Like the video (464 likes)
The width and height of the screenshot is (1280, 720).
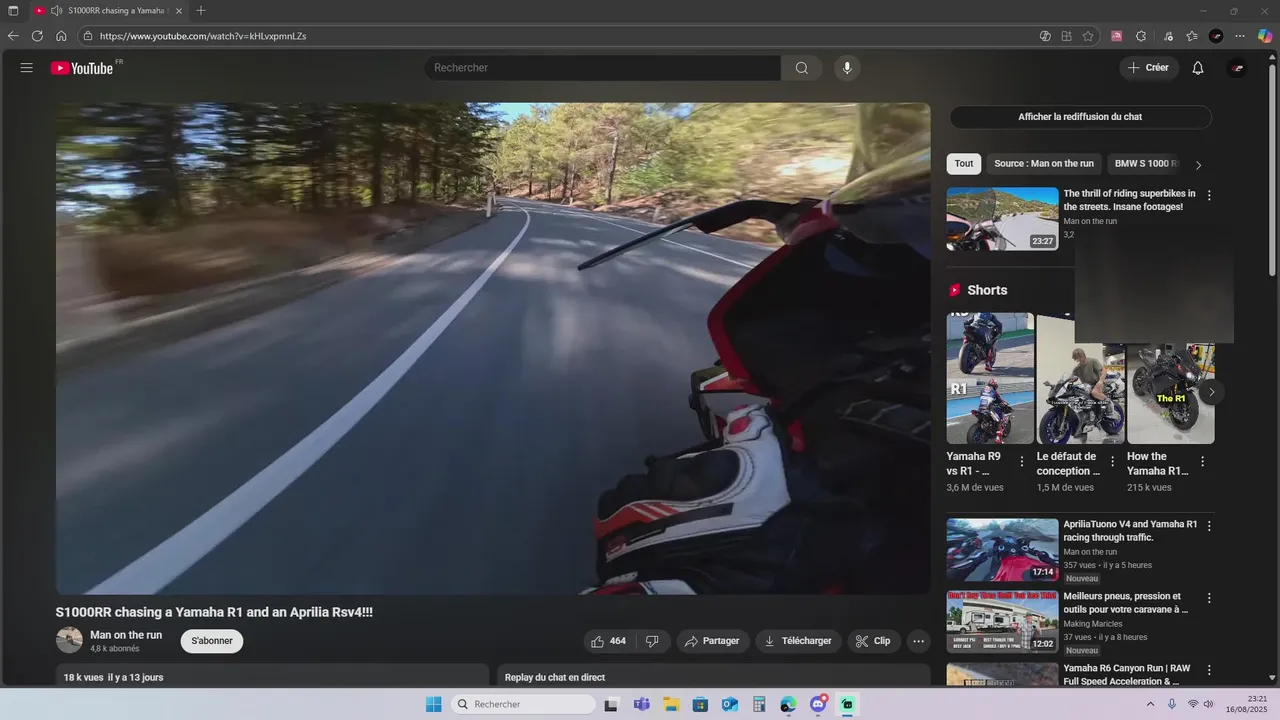[608, 641]
